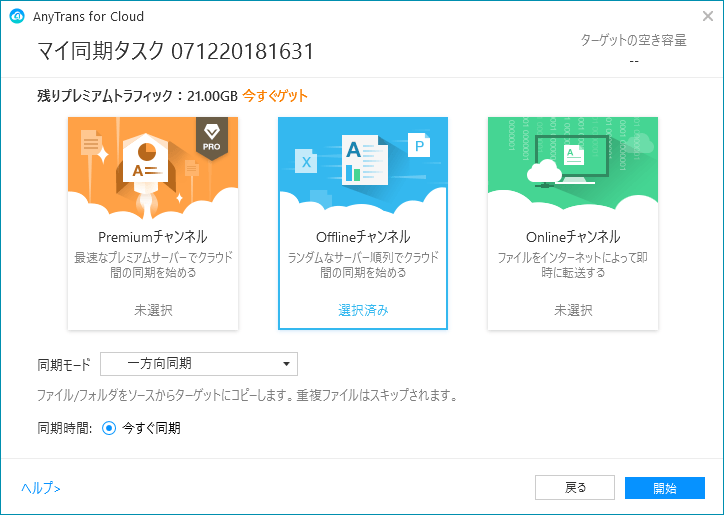
Task: Click the Premium channel description text
Action: coord(153,265)
